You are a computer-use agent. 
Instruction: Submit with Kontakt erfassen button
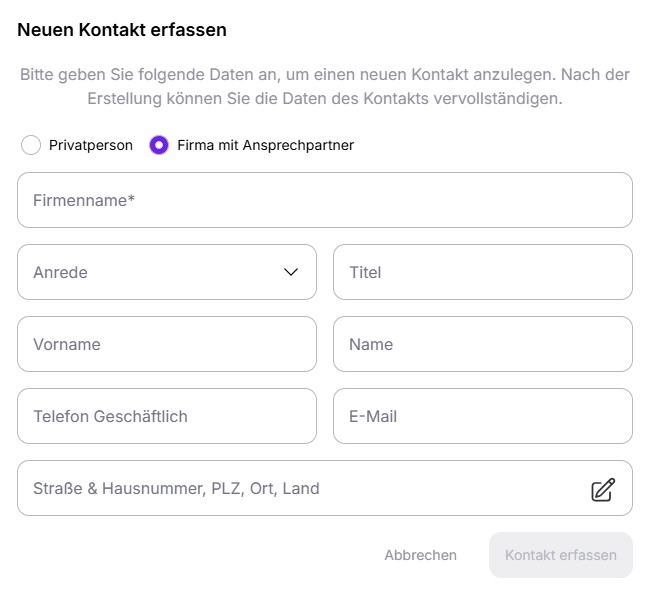coord(561,555)
